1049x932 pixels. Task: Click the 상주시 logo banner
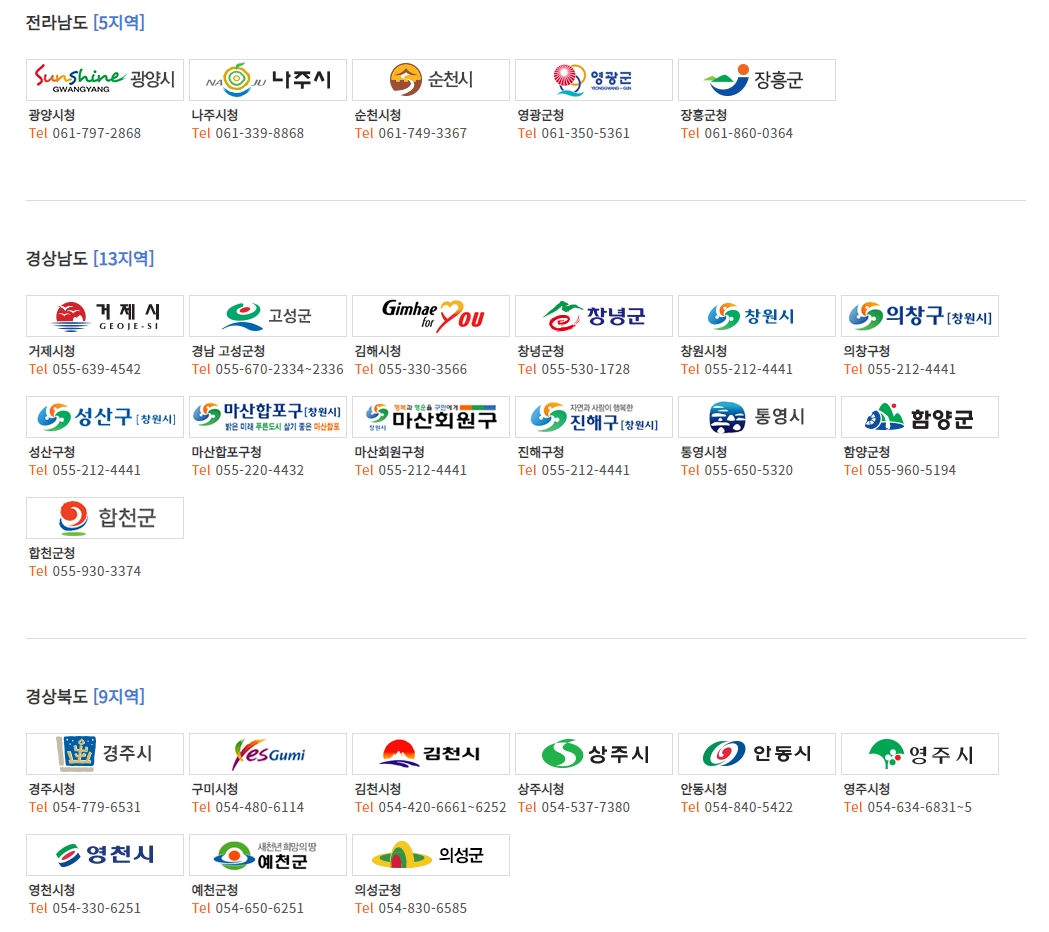point(594,754)
